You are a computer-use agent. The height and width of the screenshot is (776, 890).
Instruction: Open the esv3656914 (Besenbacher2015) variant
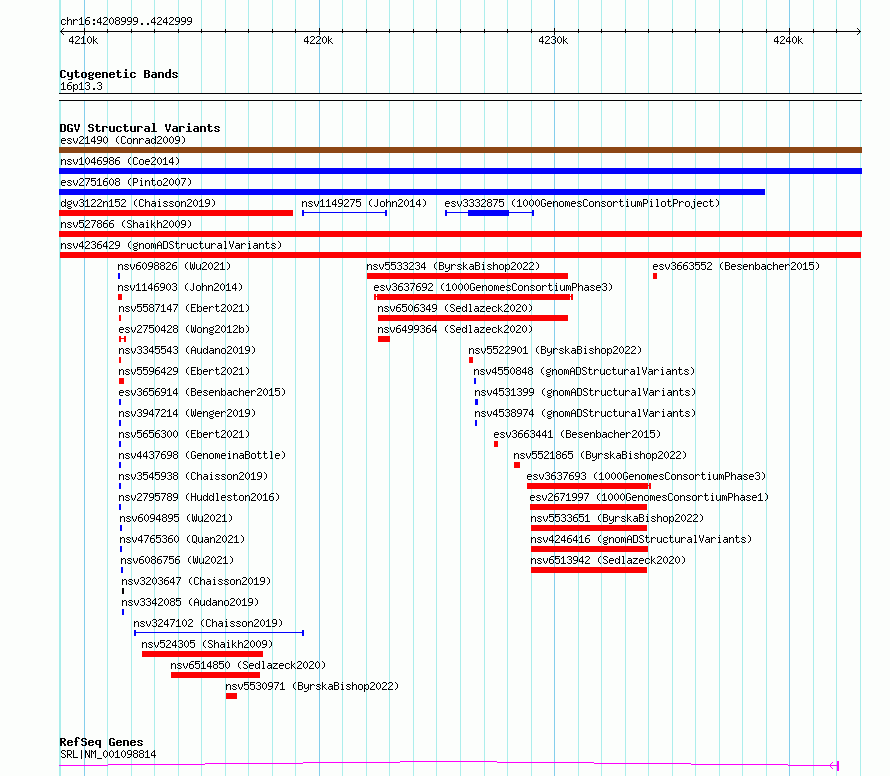click(x=202, y=392)
